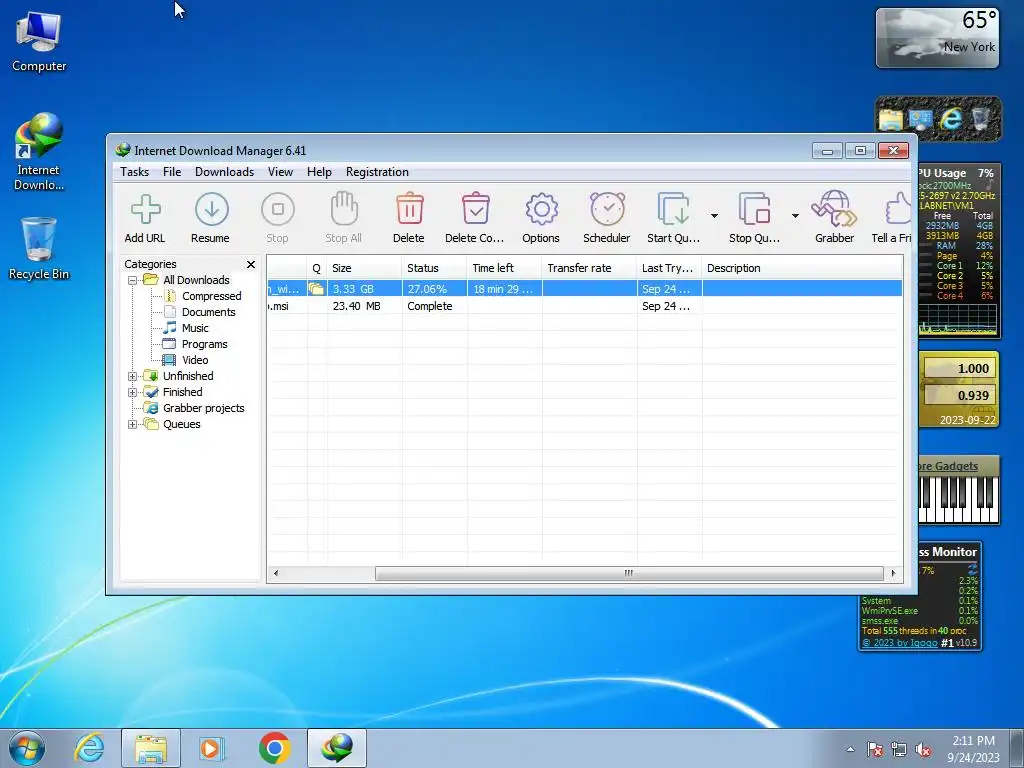Open IDM Options gear icon
Viewport: 1024px width, 768px height.
(x=541, y=217)
